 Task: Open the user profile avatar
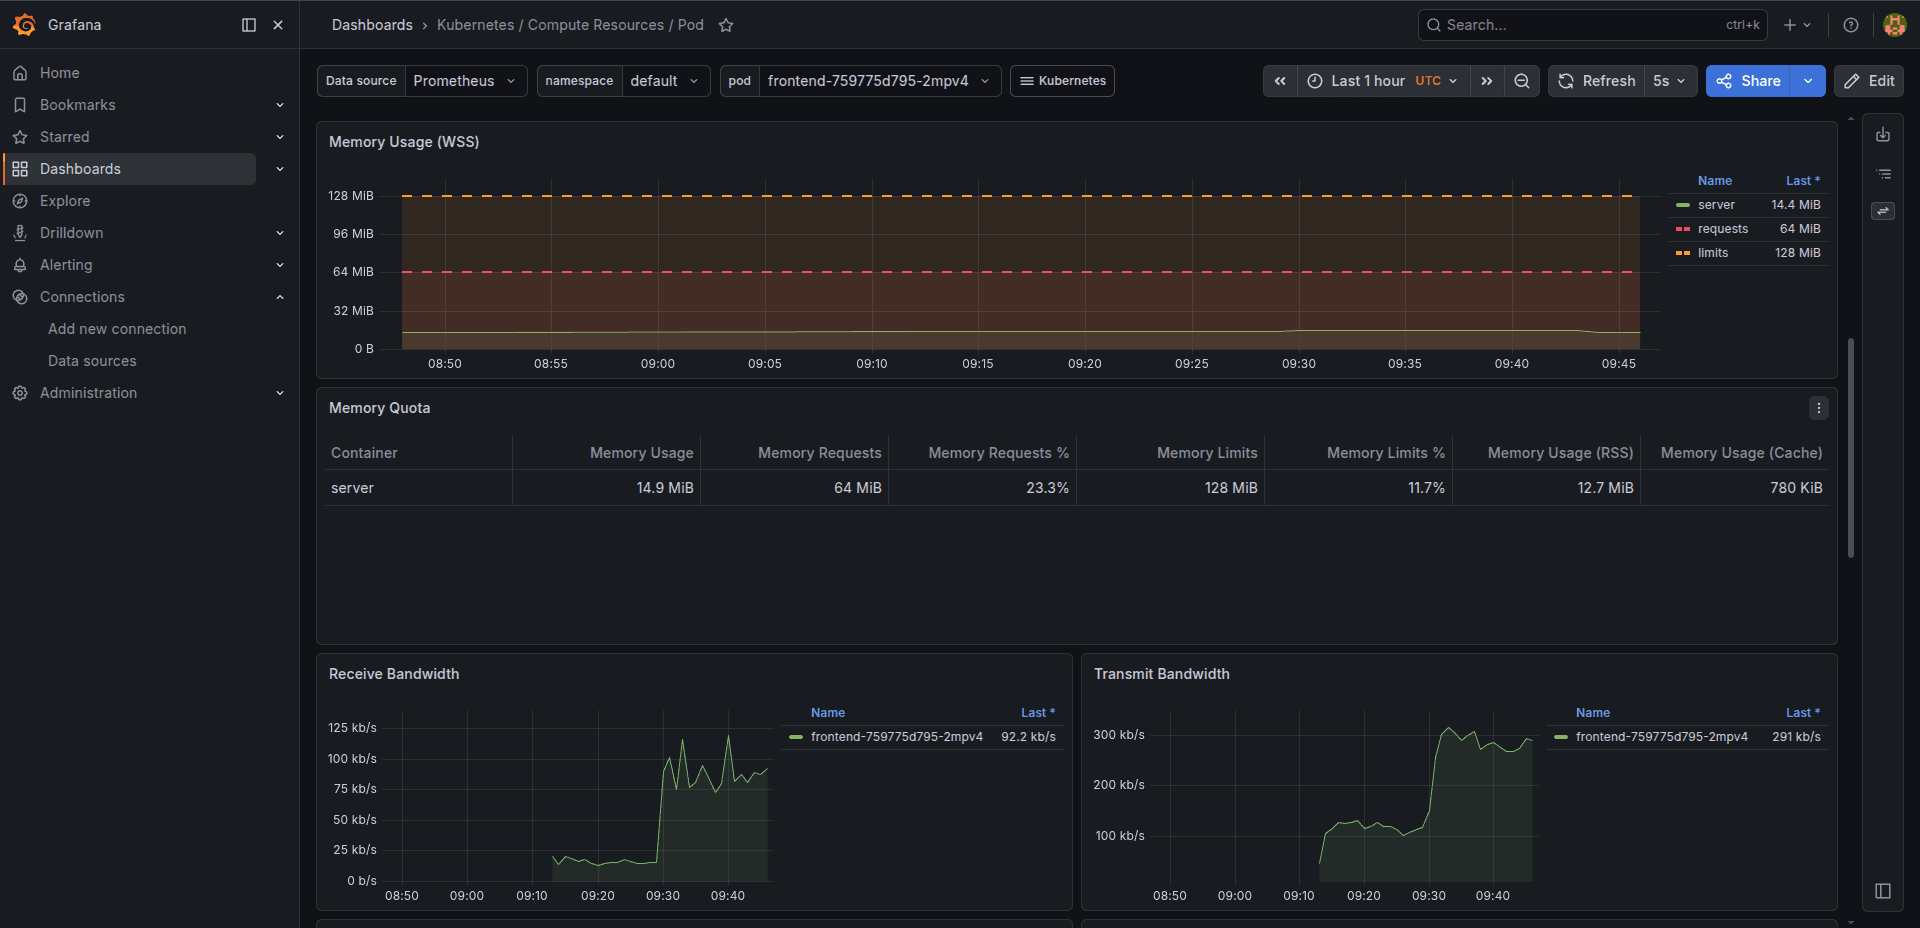click(x=1894, y=25)
